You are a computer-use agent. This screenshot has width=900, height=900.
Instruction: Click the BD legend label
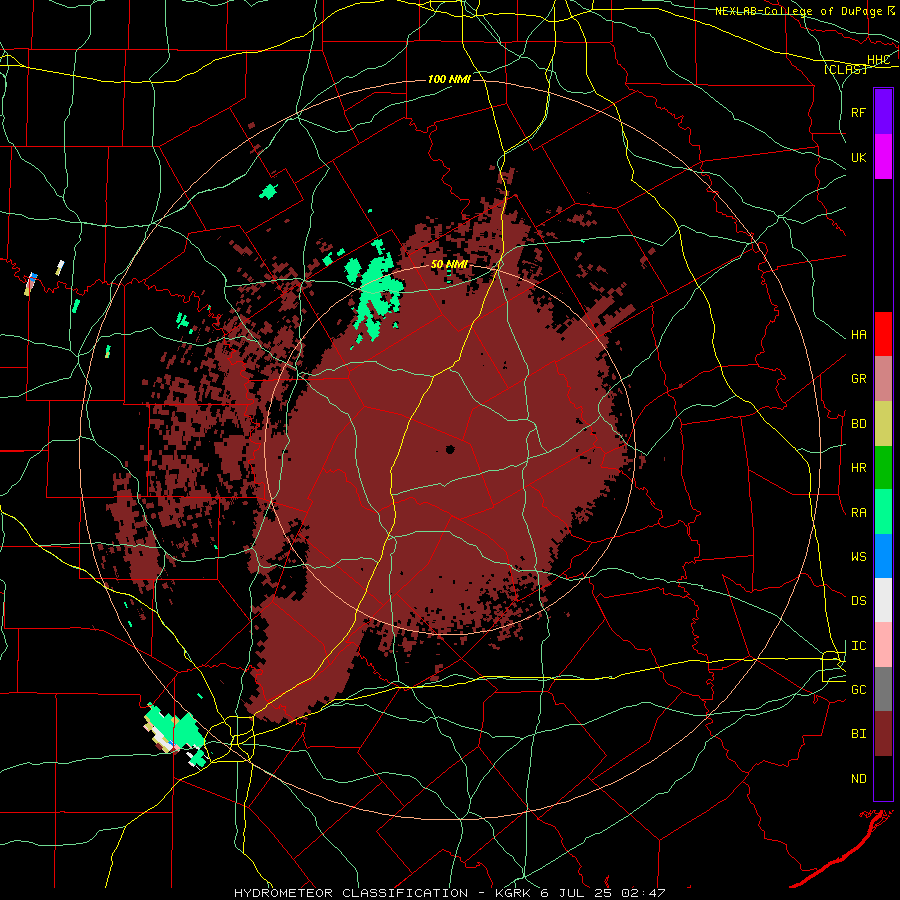pos(858,424)
